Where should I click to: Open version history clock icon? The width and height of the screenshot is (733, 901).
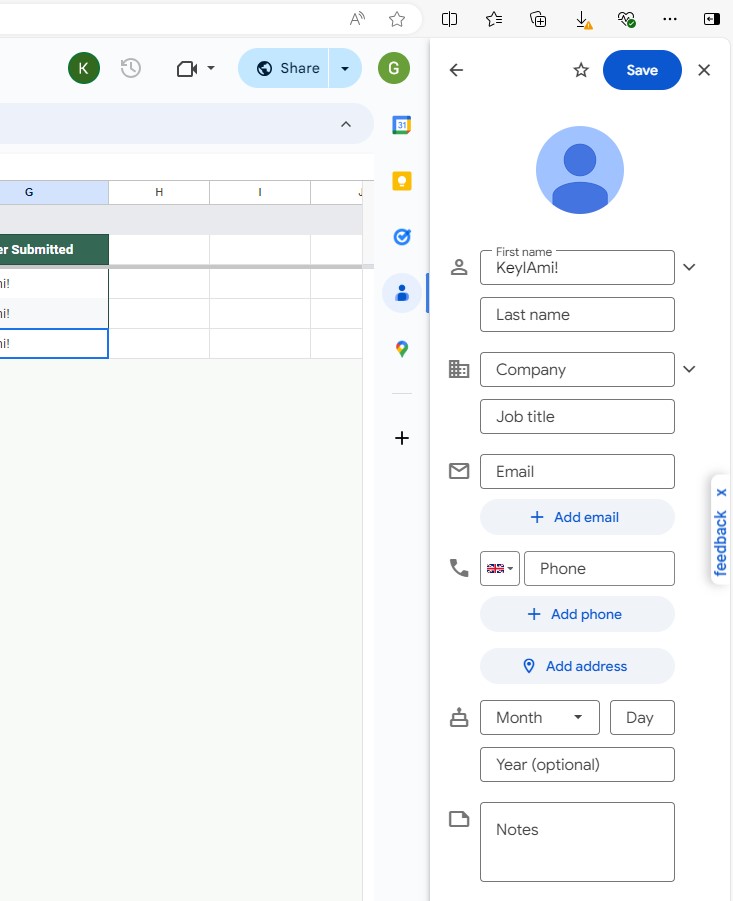coord(131,68)
